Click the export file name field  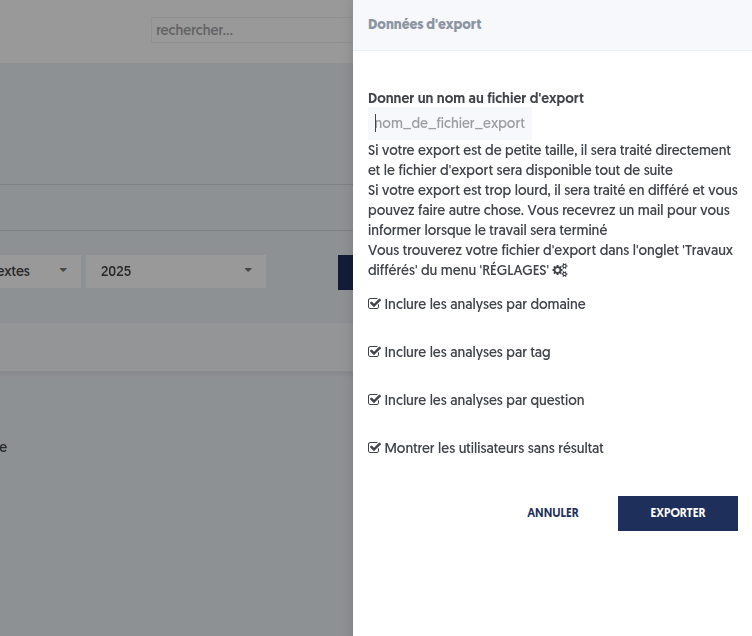[450, 123]
